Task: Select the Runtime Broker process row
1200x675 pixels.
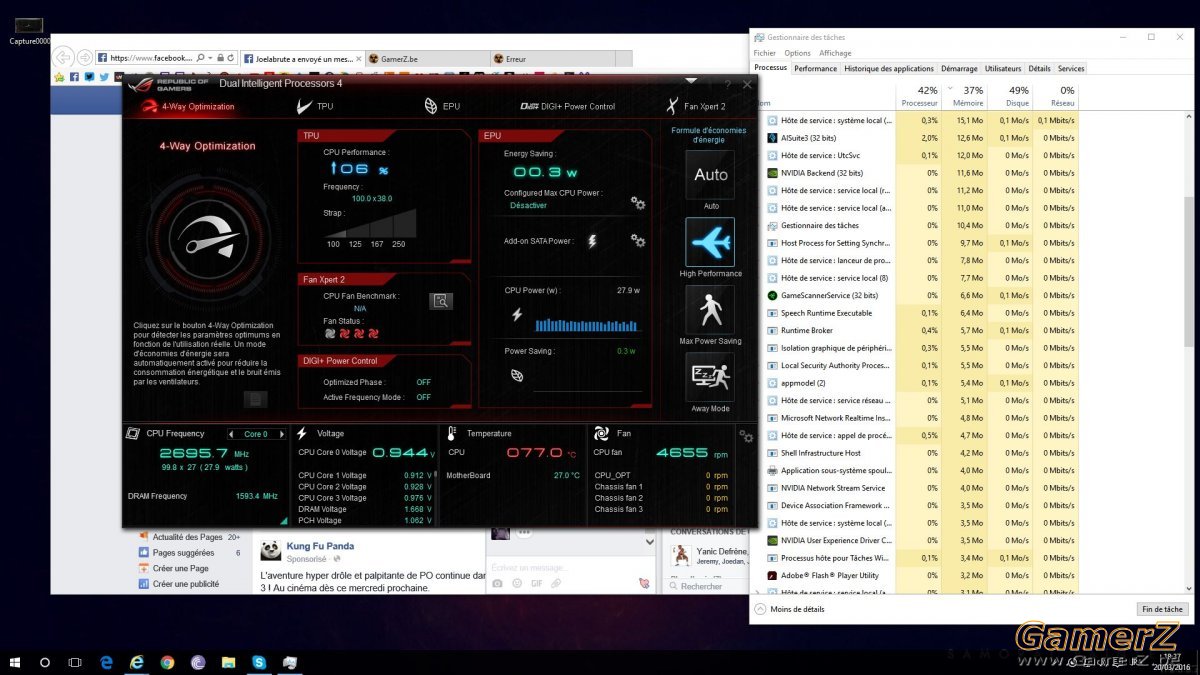Action: coord(921,330)
